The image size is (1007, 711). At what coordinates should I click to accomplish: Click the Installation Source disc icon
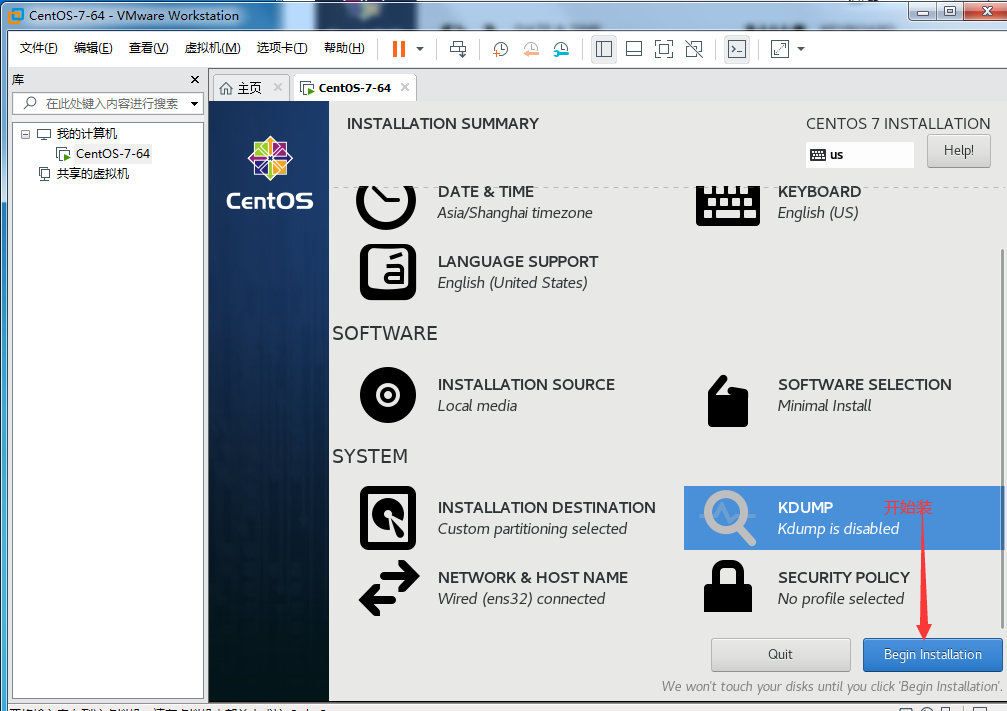pos(388,395)
